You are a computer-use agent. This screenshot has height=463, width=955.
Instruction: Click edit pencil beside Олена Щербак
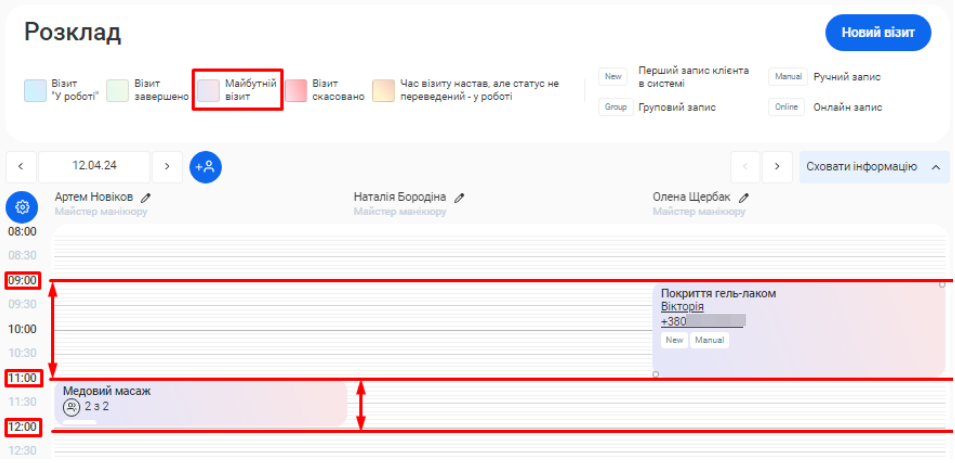tap(744, 198)
